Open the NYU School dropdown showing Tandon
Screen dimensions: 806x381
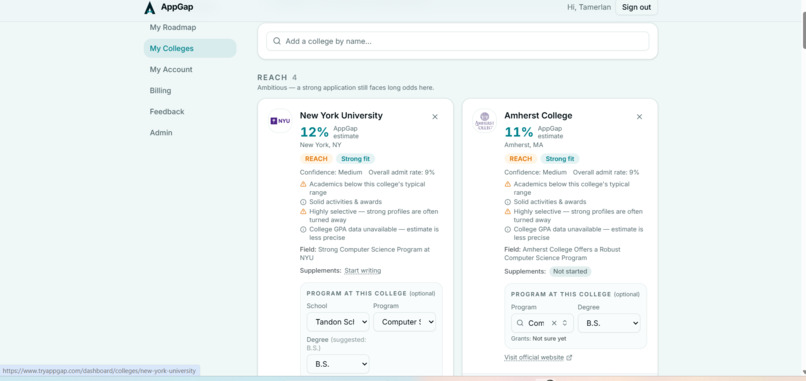(338, 322)
